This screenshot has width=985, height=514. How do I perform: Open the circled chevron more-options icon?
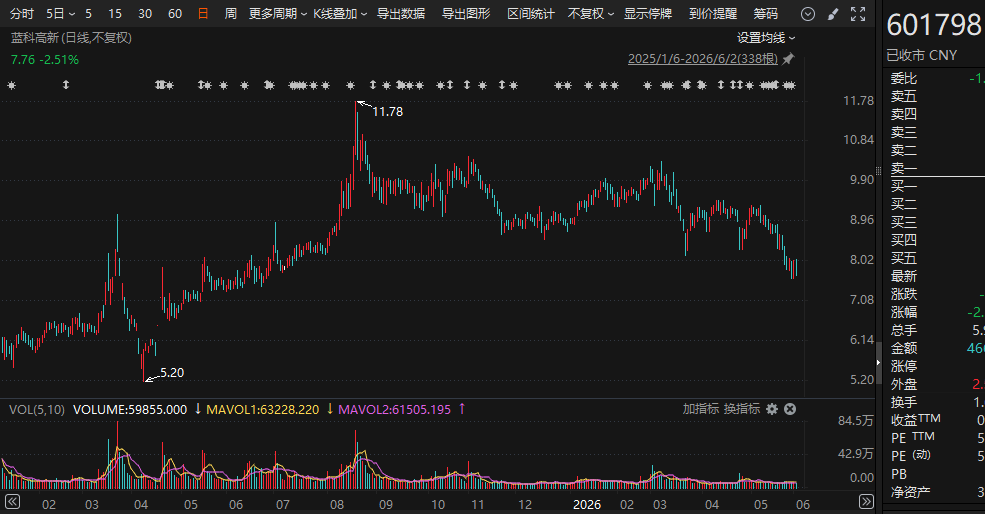click(x=808, y=14)
